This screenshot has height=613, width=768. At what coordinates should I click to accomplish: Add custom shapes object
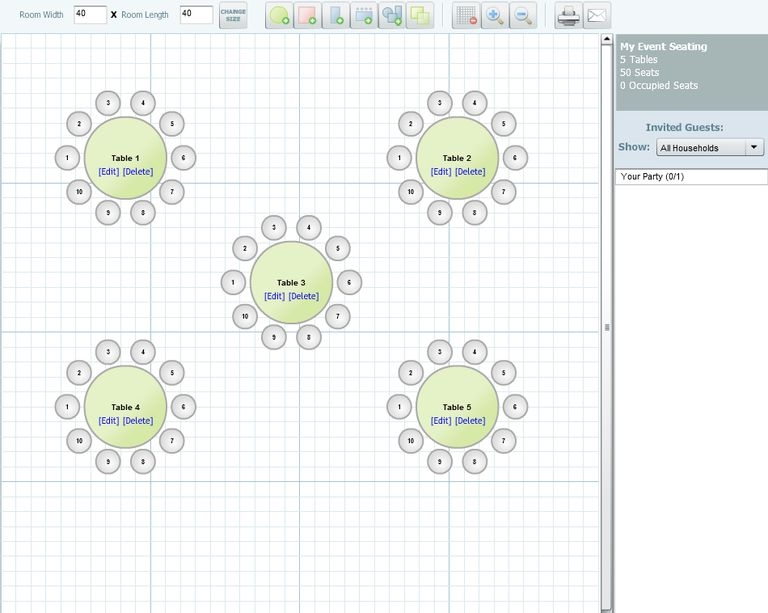tap(391, 16)
